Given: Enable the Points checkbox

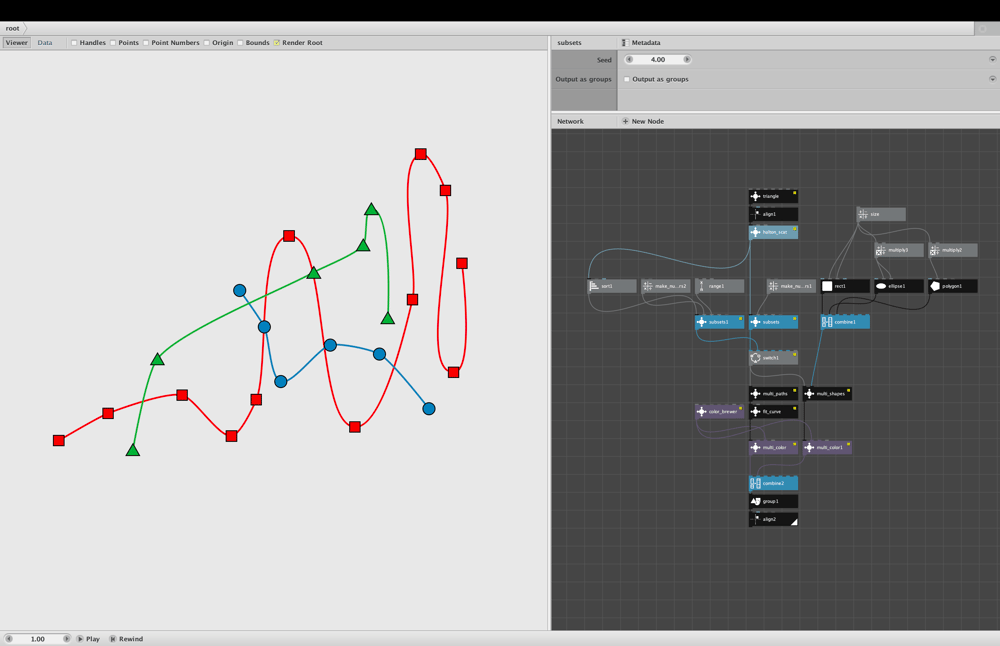Looking at the screenshot, I should (113, 43).
